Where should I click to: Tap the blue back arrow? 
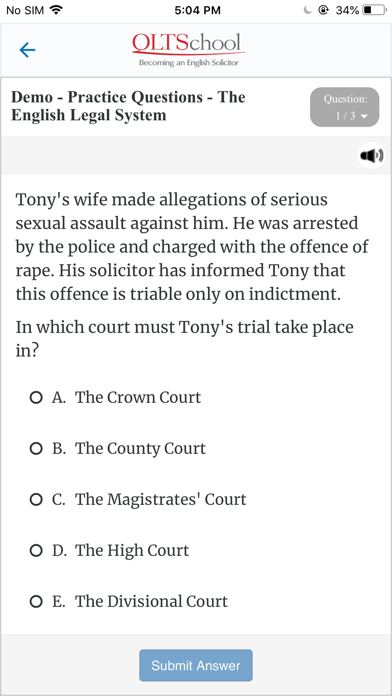pos(28,50)
